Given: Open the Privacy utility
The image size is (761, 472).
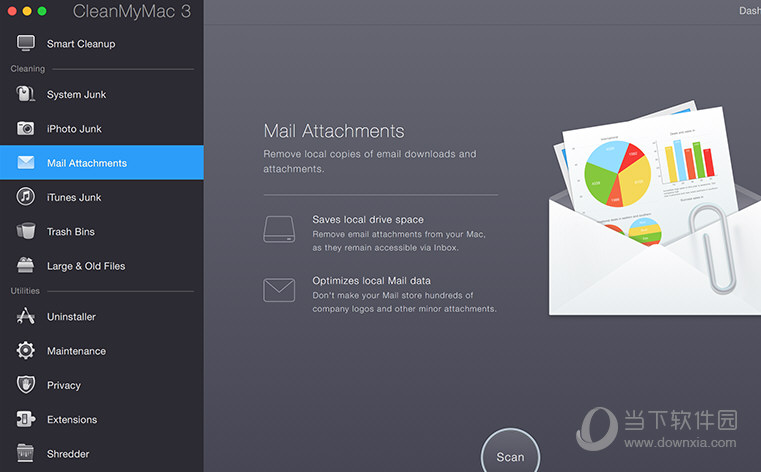Looking at the screenshot, I should (x=102, y=385).
